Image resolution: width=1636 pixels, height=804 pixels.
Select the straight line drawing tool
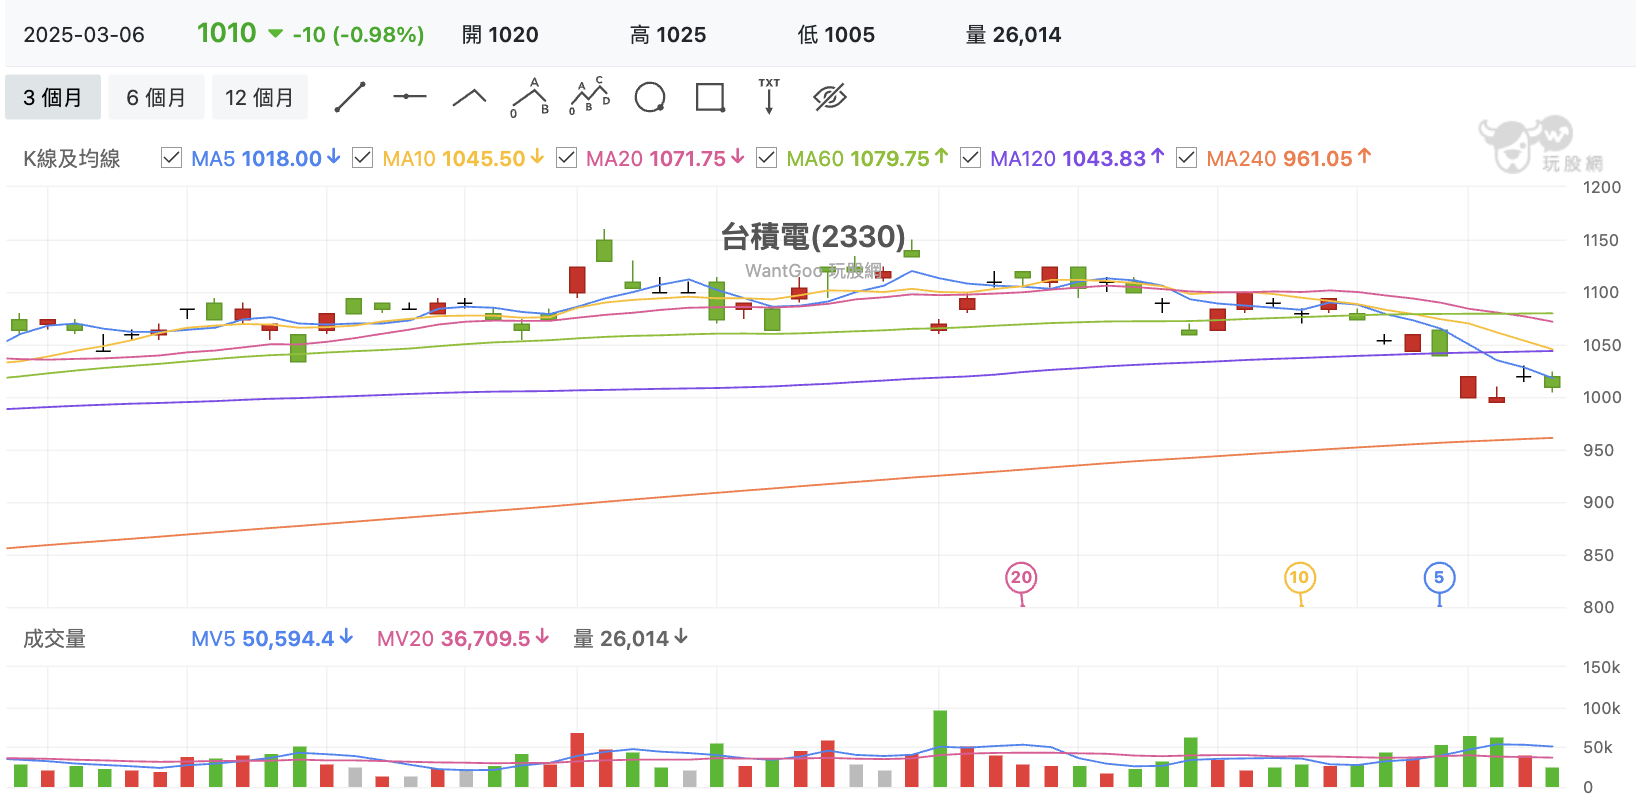(x=350, y=97)
